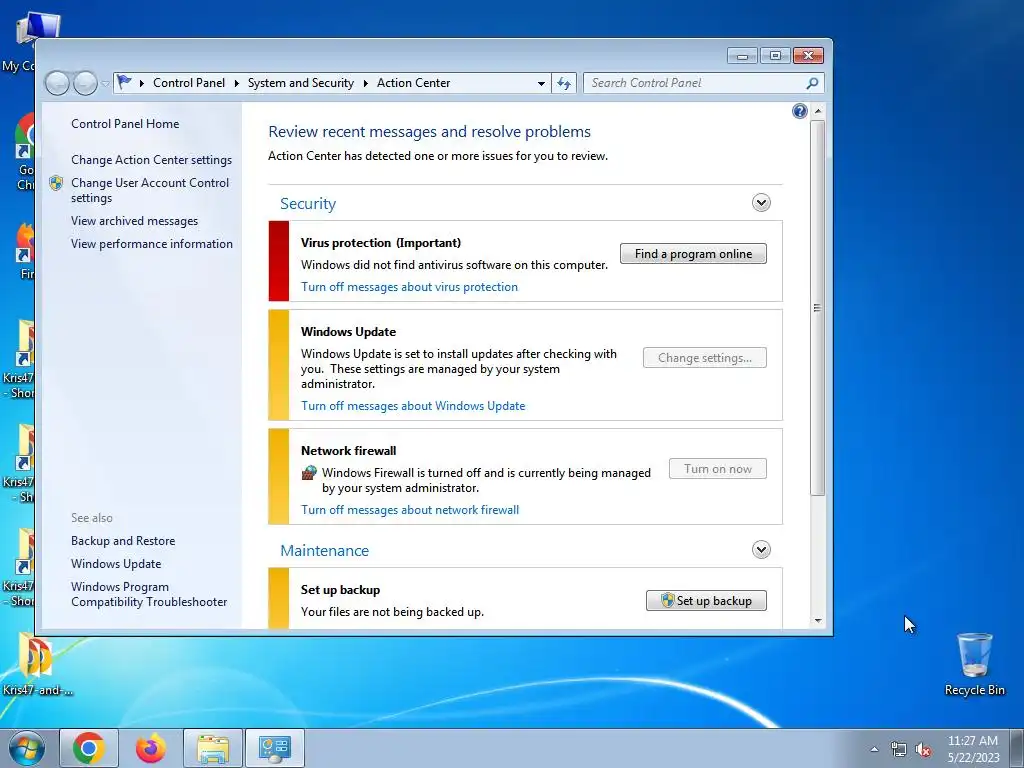Viewport: 1024px width, 768px height.
Task: Open View performance information
Action: click(x=152, y=244)
